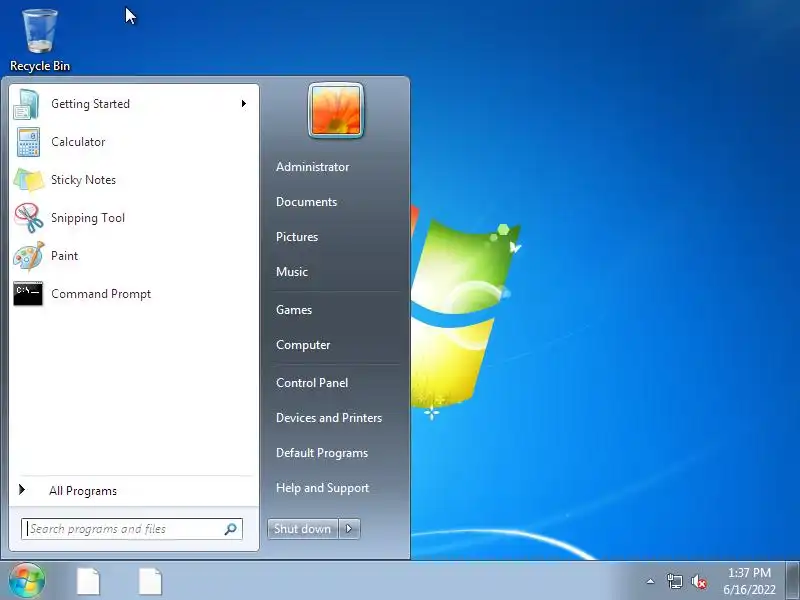
Task: Select the Snipping Tool text label
Action: (x=88, y=218)
